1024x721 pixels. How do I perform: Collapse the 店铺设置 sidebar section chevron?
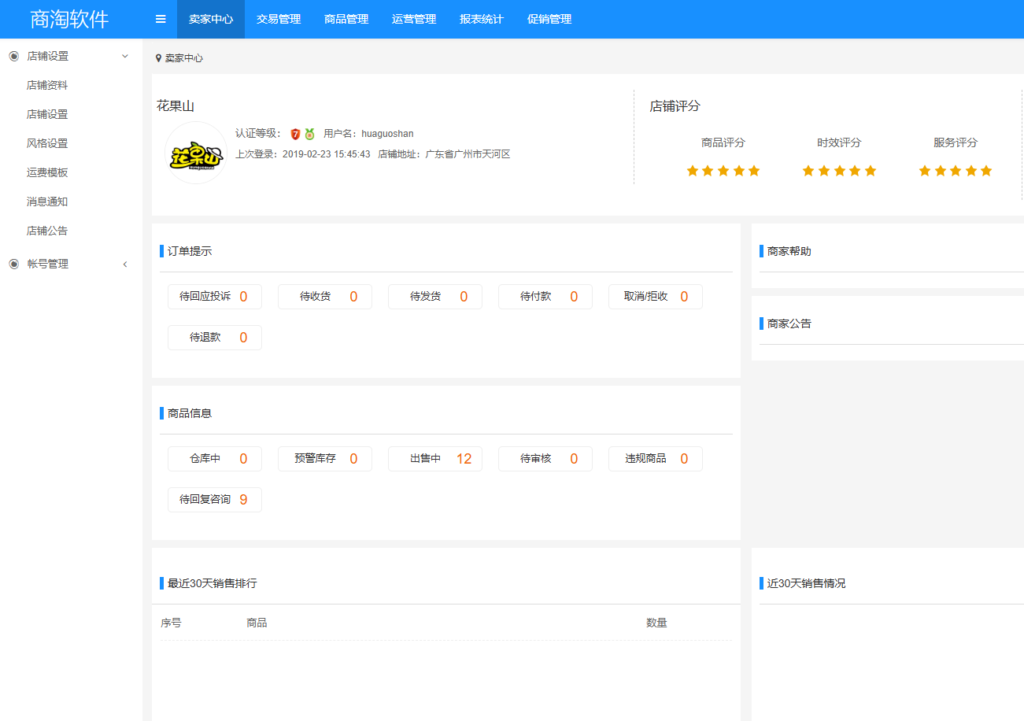click(x=126, y=56)
